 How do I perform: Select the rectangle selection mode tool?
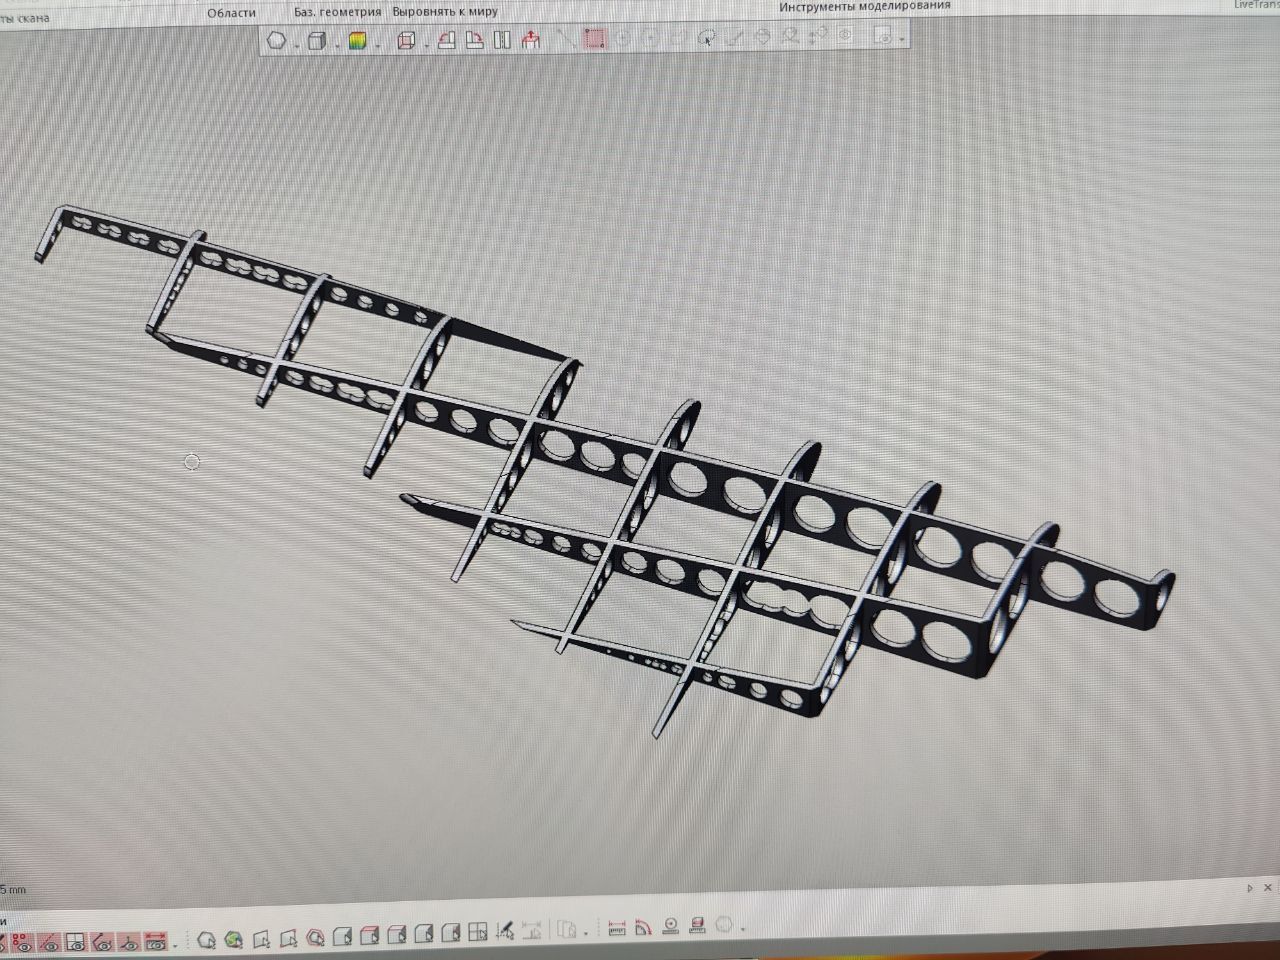(x=595, y=39)
